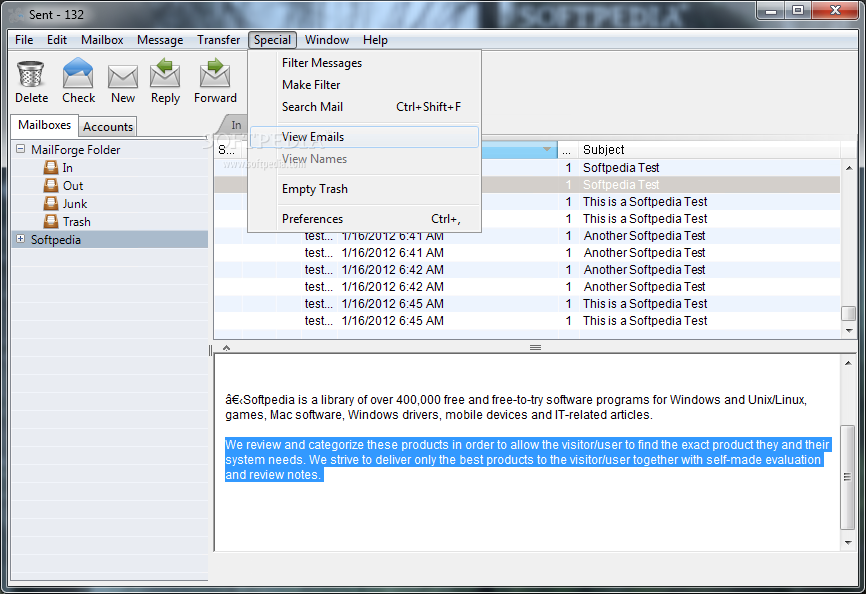Click the Subject column header
The height and width of the screenshot is (594, 866).
pos(709,150)
